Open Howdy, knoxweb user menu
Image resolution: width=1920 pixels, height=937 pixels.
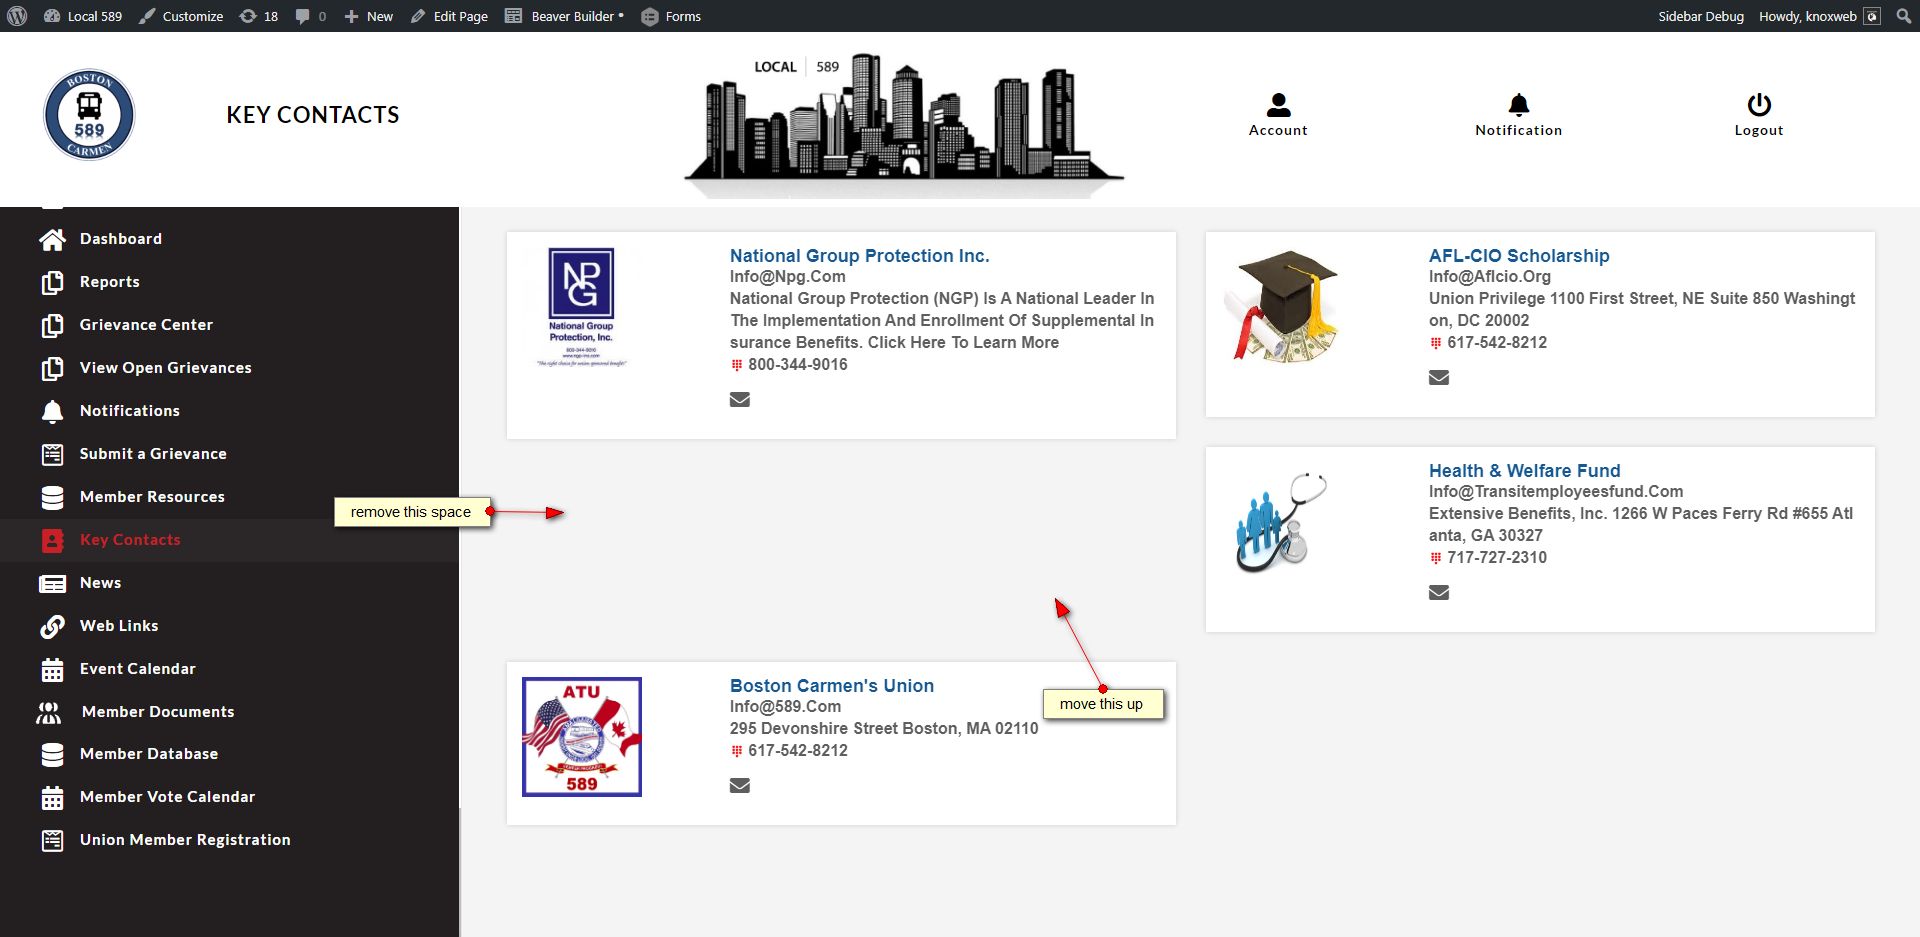click(x=1820, y=16)
